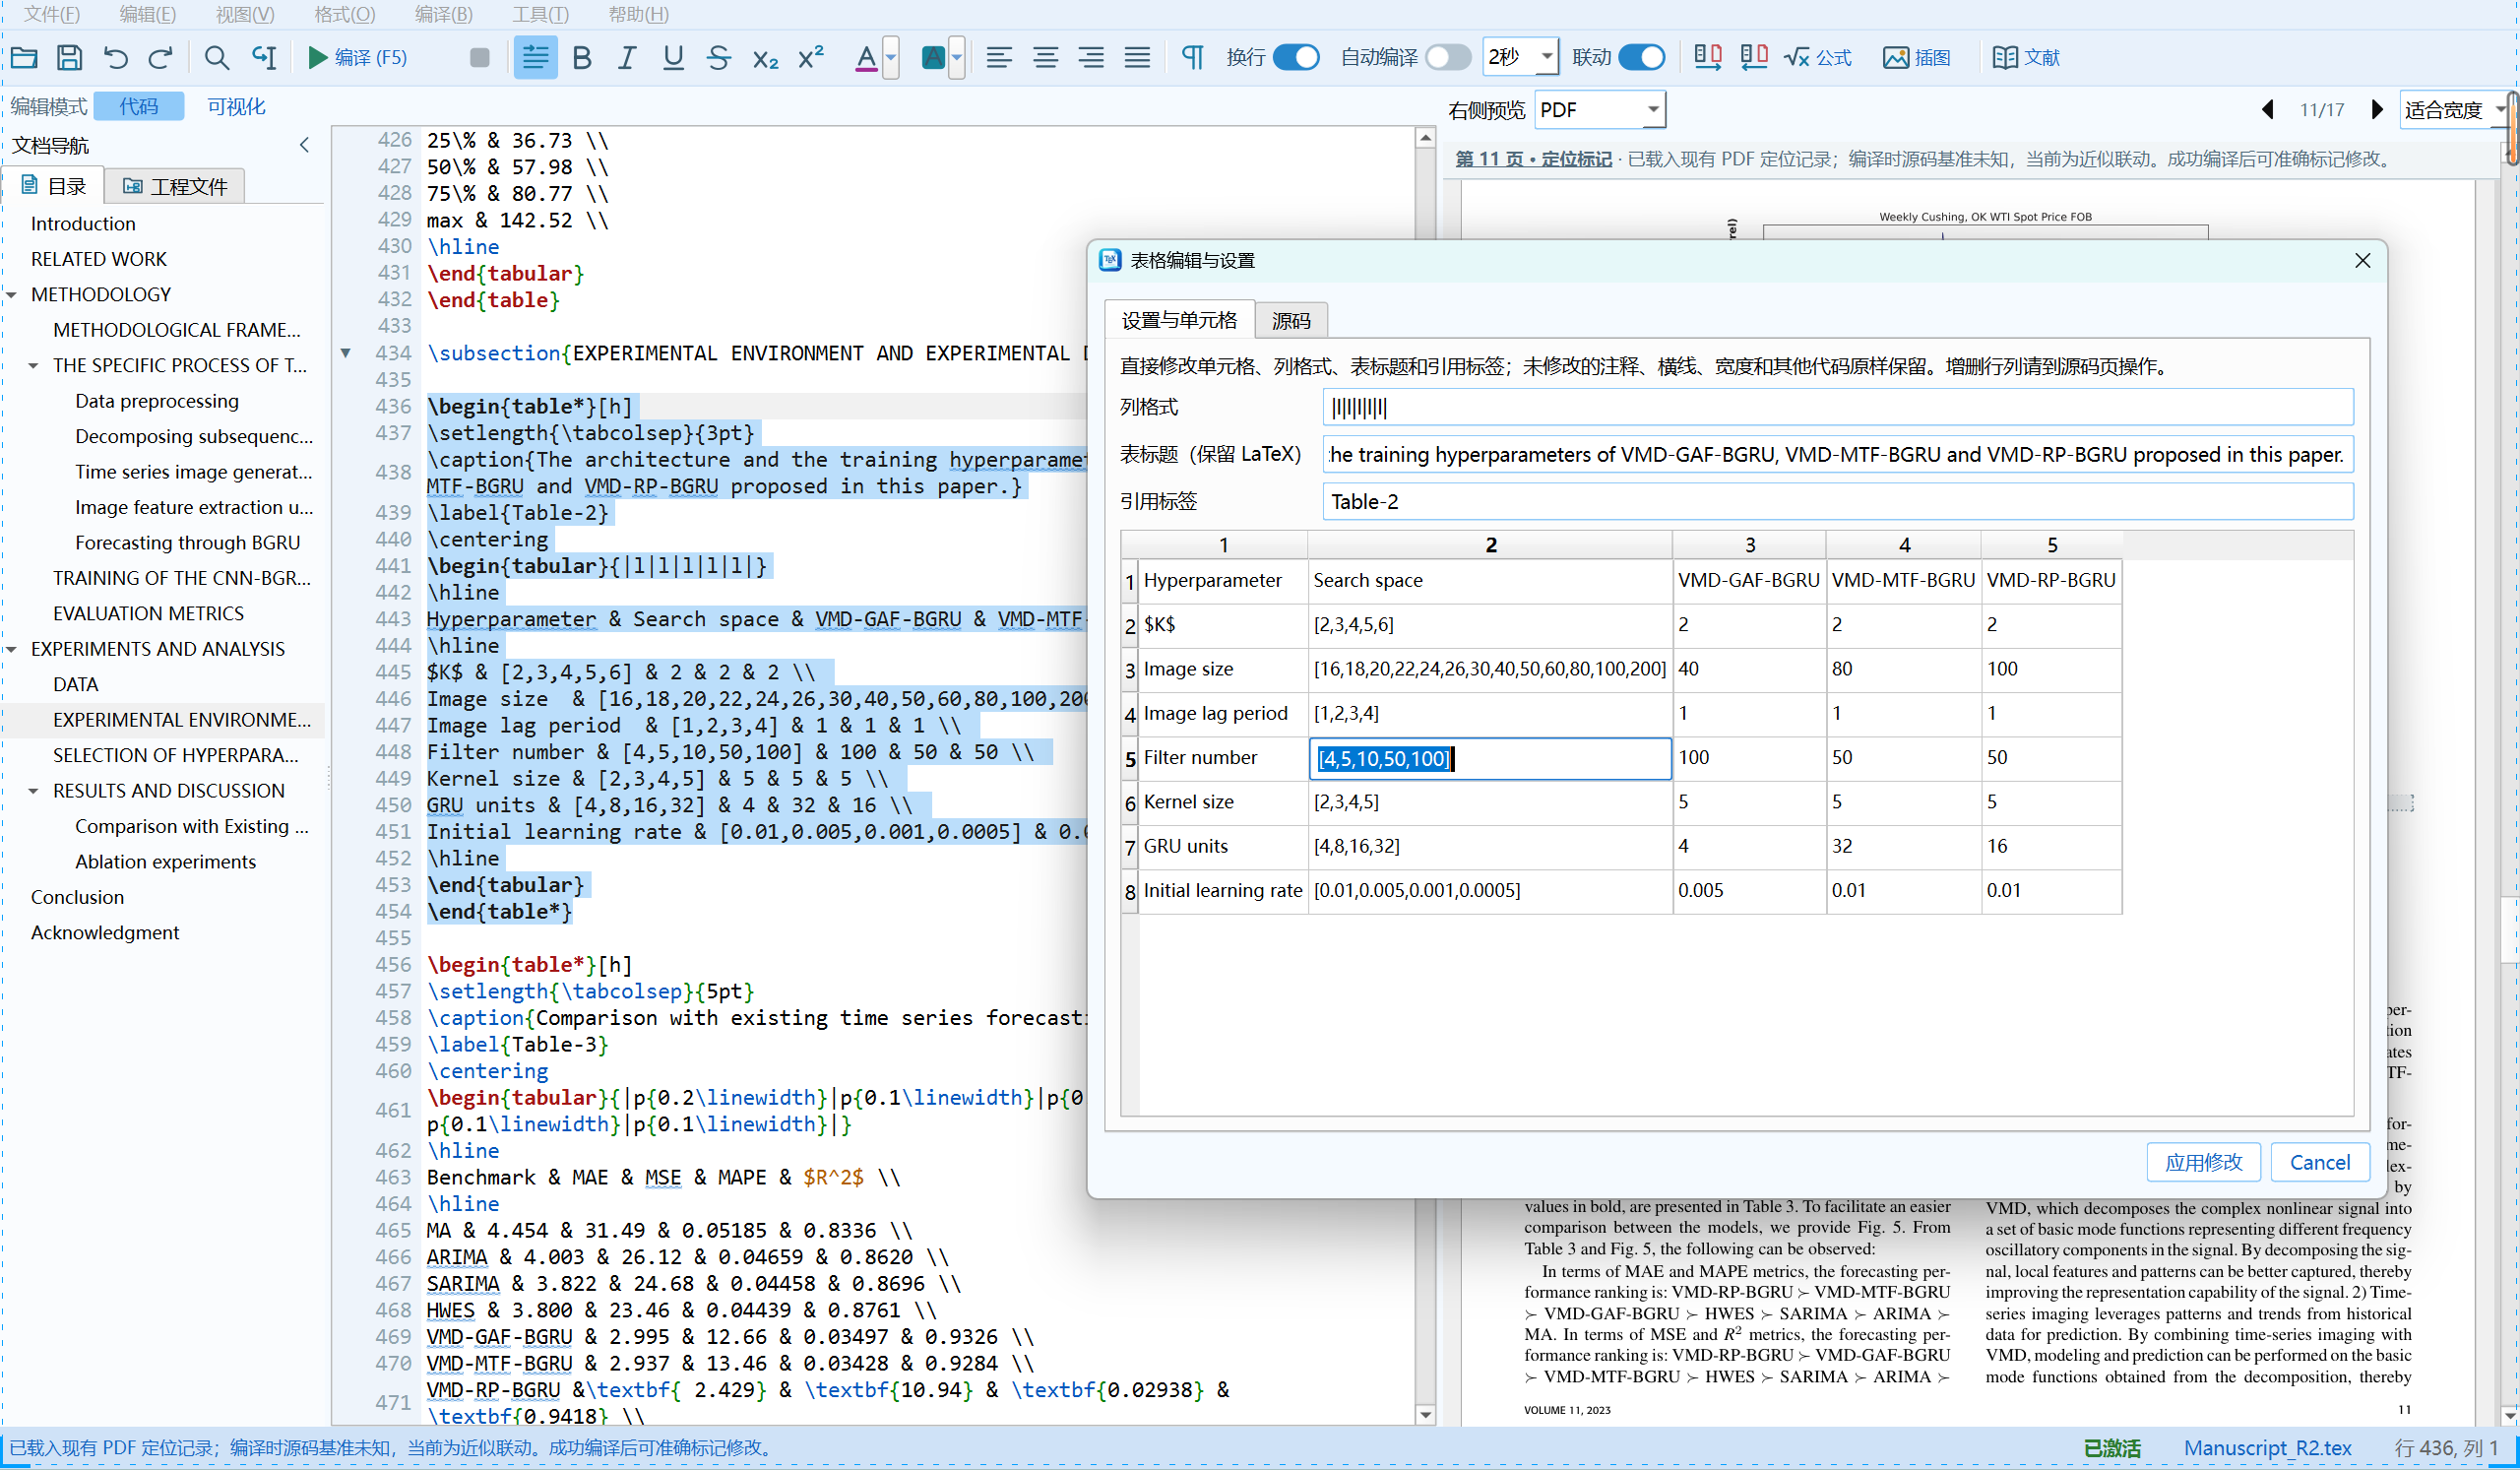Click the subscript x₂ icon
This screenshot has height=1470, width=2520.
(765, 58)
